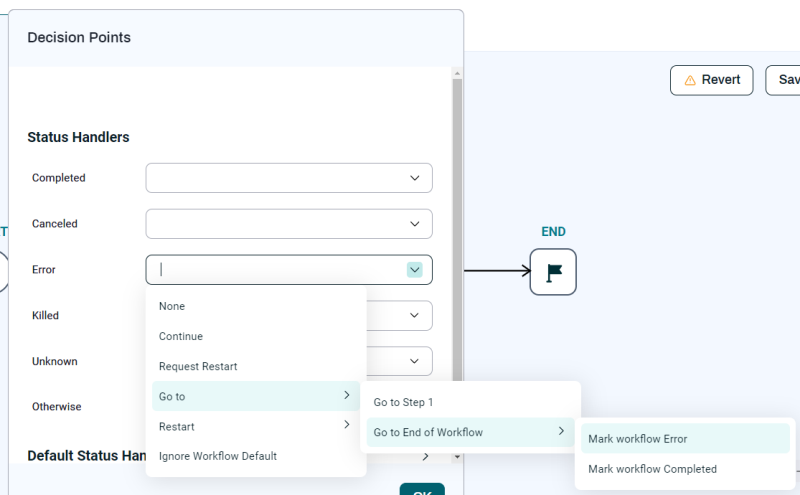
Task: Pick Ignore Workflow Default option
Action: click(x=218, y=456)
